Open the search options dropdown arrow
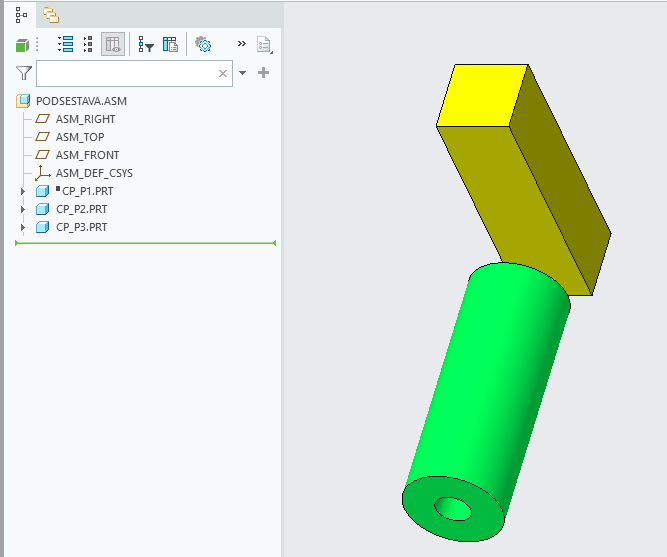The height and width of the screenshot is (557, 667). (x=242, y=73)
